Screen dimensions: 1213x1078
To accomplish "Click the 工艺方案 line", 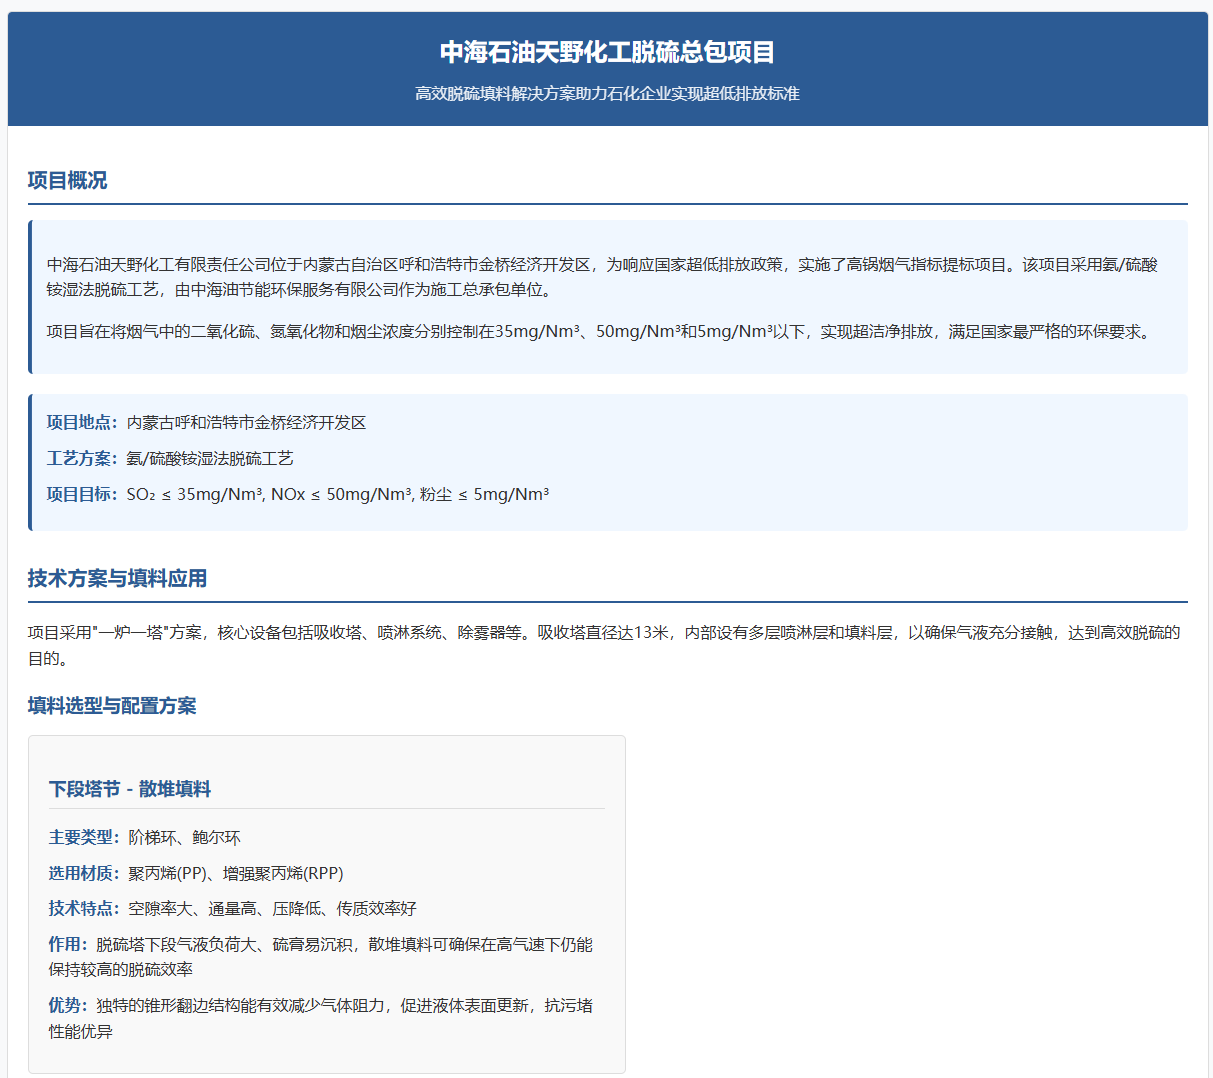I will pos(170,458).
